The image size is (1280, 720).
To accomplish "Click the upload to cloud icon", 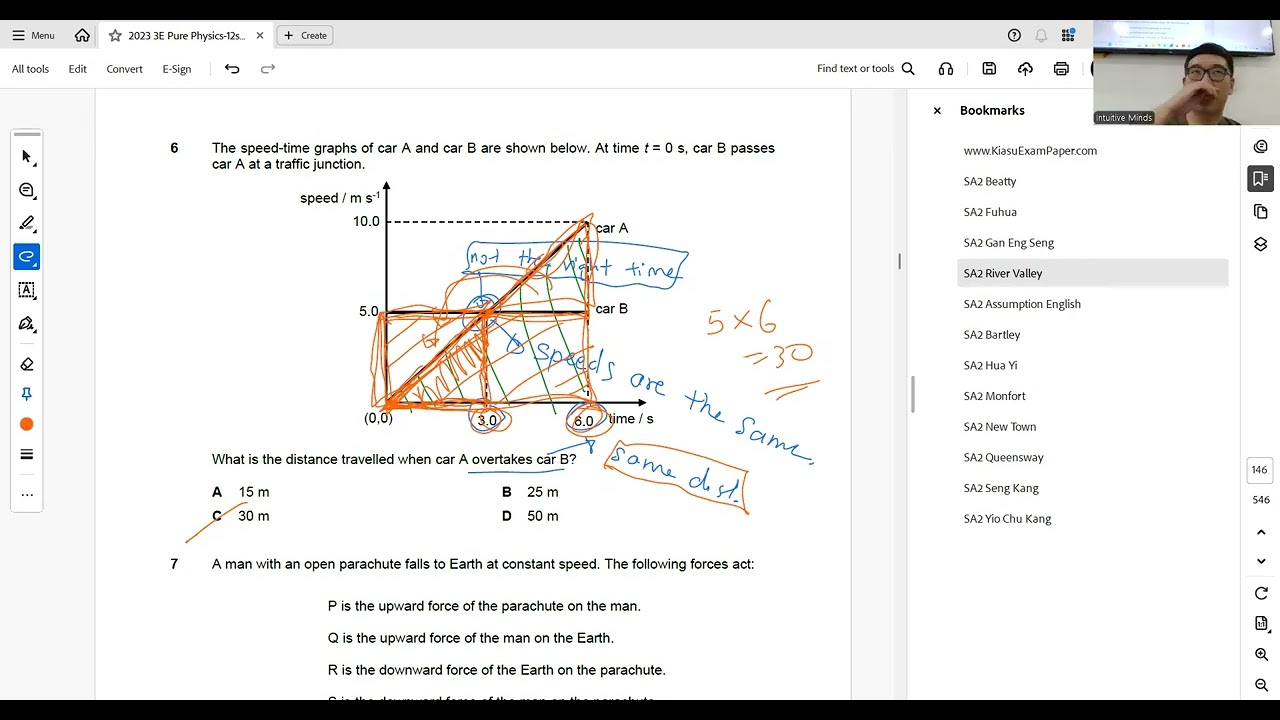I will [x=1025, y=69].
